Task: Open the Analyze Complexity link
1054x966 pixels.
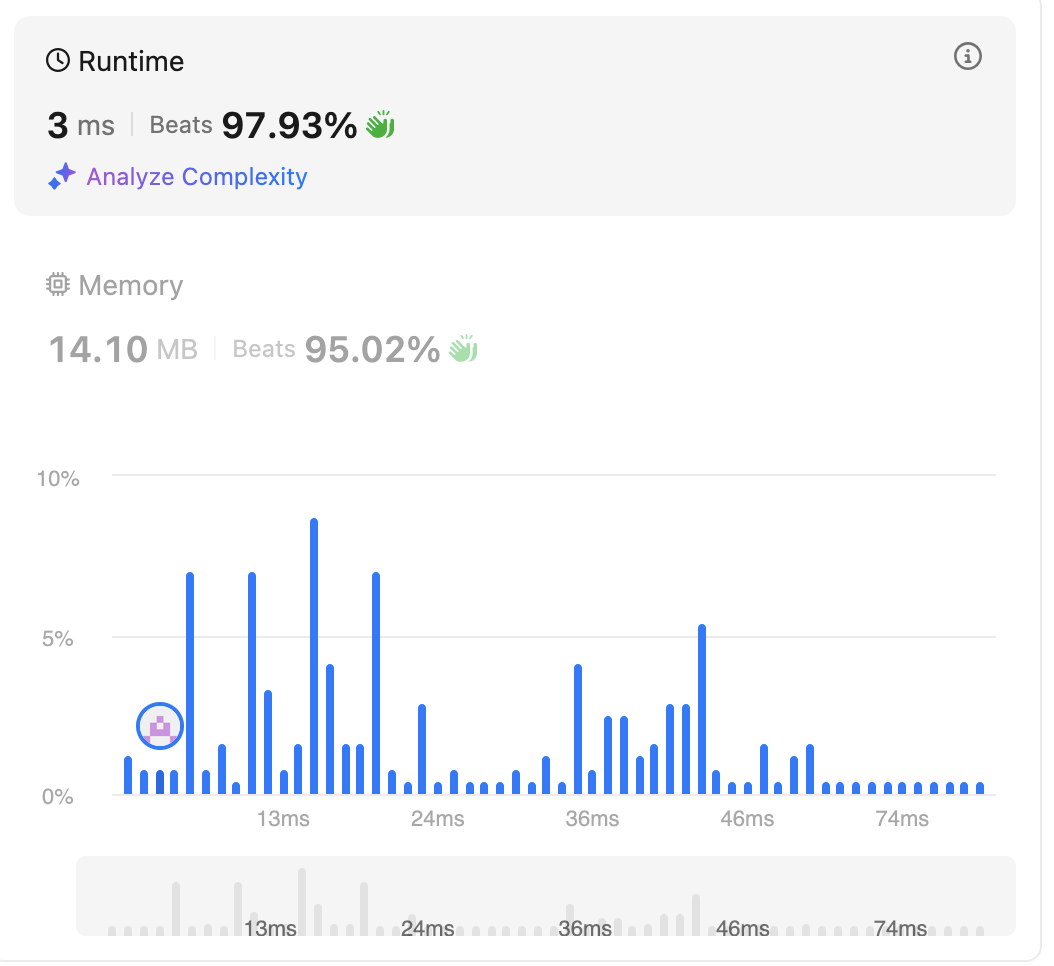Action: tap(197, 177)
